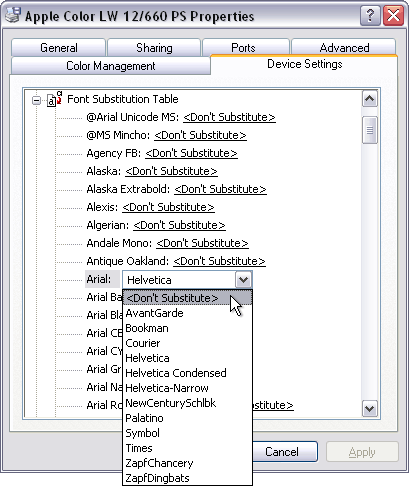Choose NewCenturySchlbk from the list
409x486 pixels.
(188, 403)
